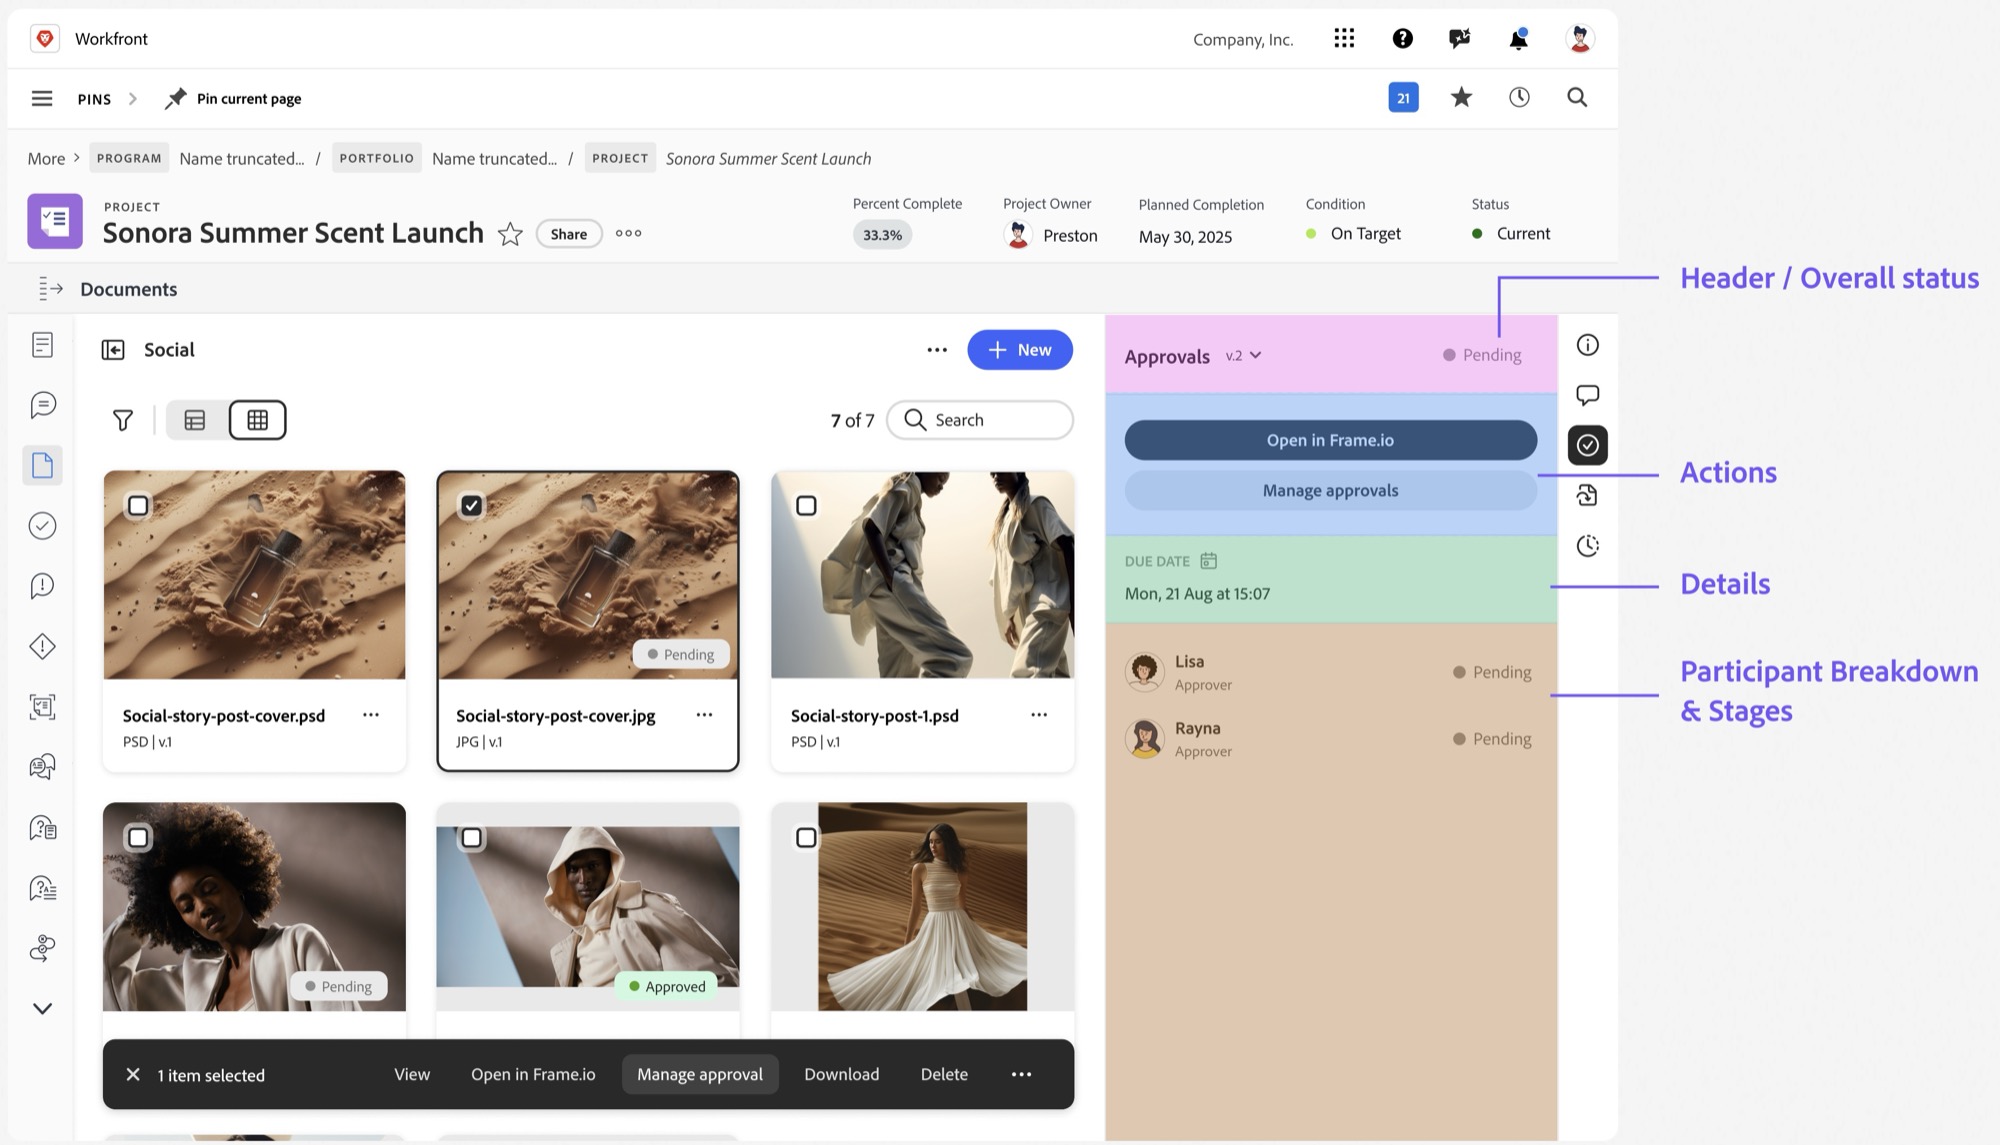Click the 33.3% percent complete badge
Viewport: 2000px width, 1145px height.
pos(882,235)
